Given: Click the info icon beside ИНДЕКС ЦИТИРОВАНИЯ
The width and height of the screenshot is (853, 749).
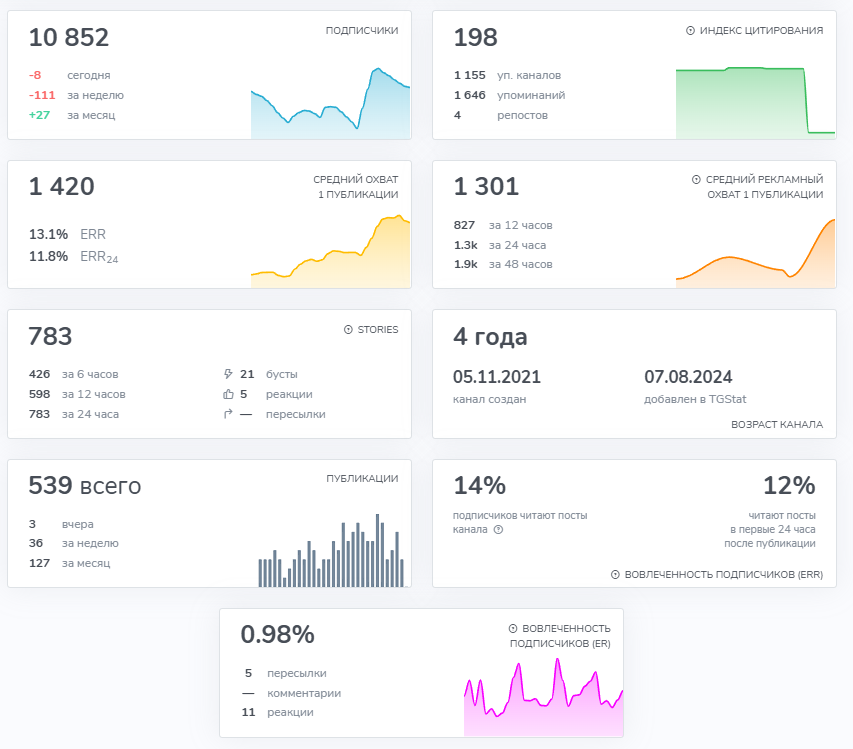Looking at the screenshot, I should point(690,31).
